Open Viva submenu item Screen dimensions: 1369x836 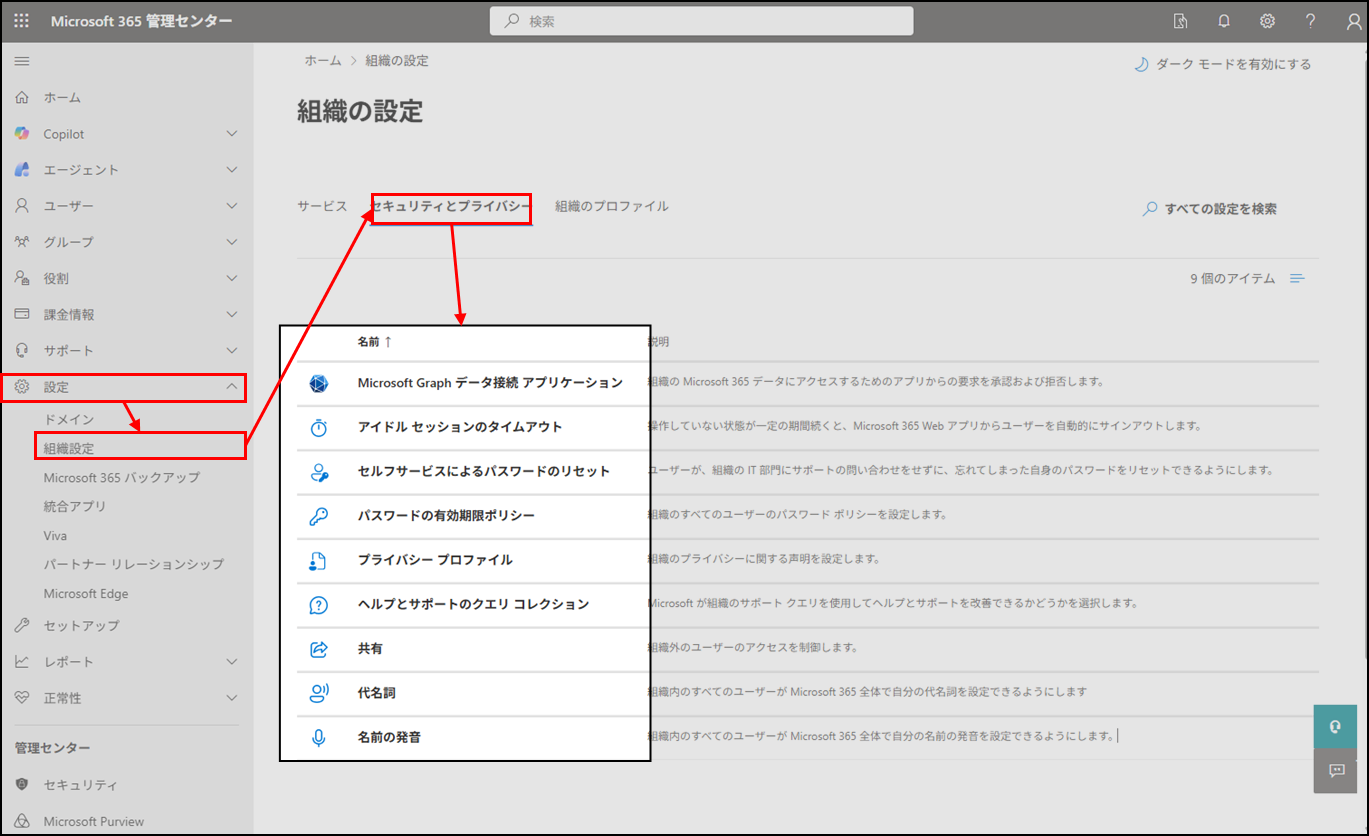(x=56, y=536)
